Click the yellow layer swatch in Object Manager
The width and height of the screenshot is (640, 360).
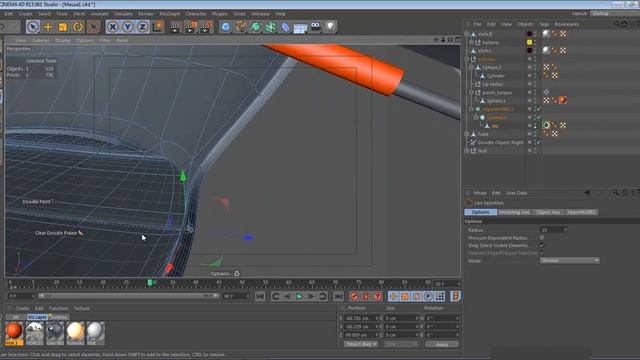(529, 42)
